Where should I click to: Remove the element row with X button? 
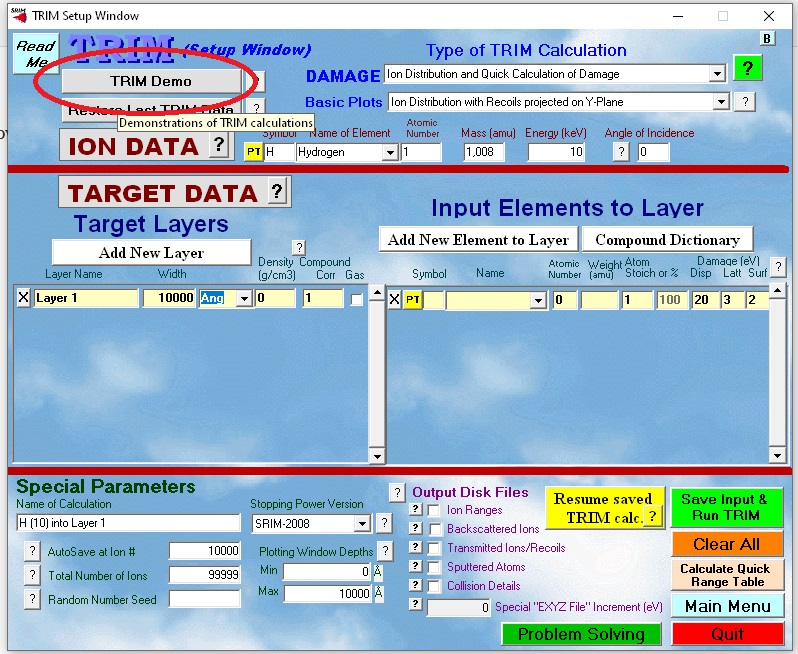pos(394,299)
